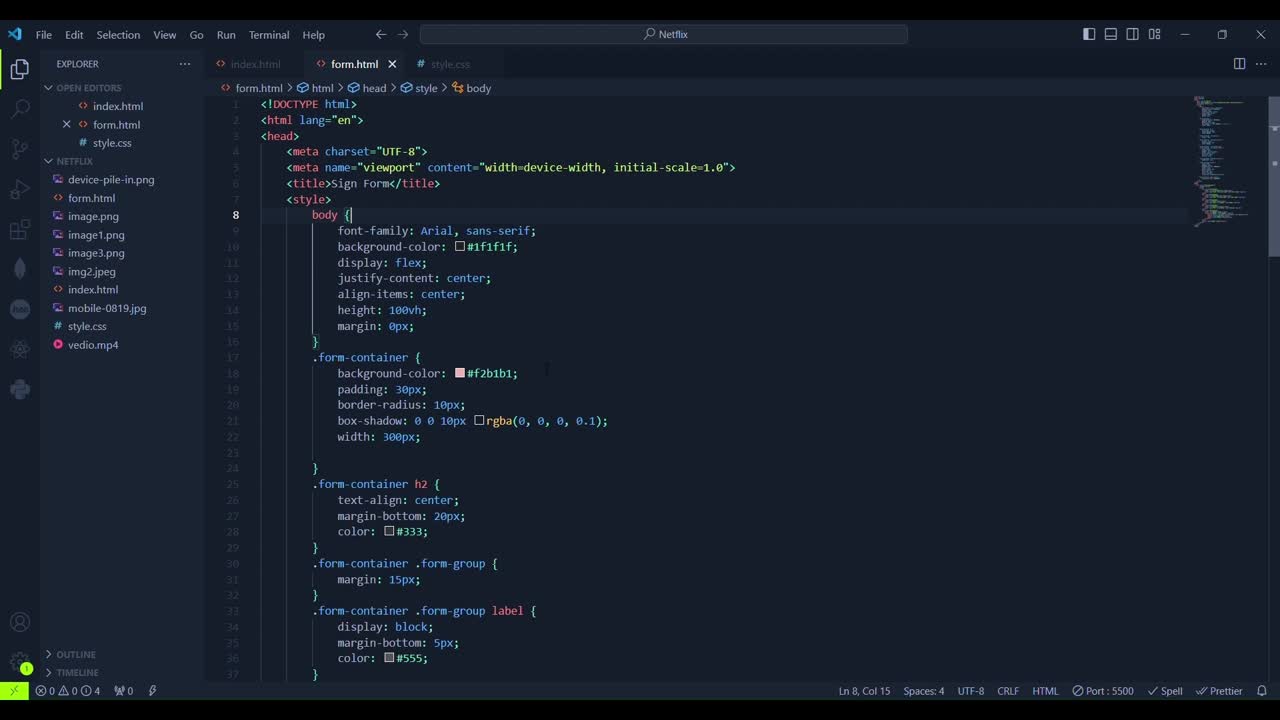The image size is (1280, 720).
Task: Select style.css in Open Editors list
Action: tap(112, 143)
